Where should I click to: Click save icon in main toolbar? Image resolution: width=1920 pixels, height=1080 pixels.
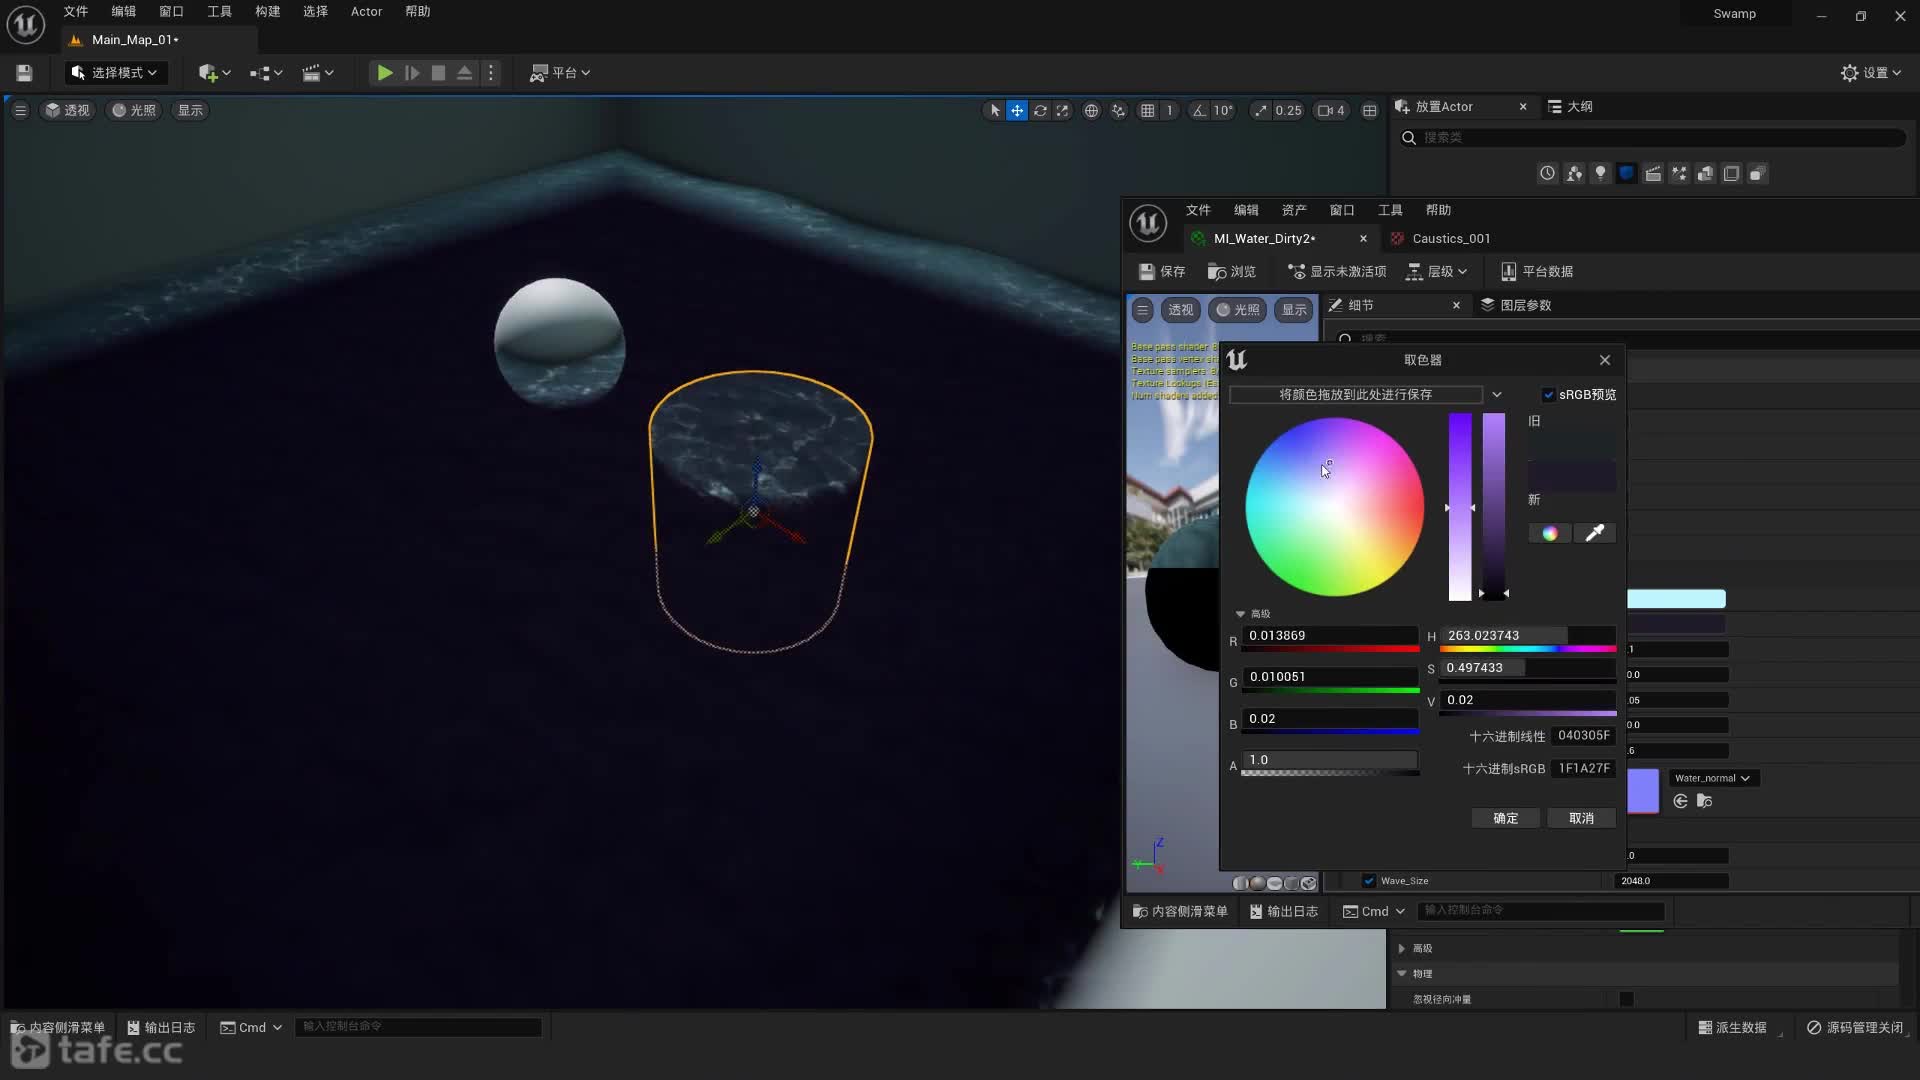tap(24, 73)
